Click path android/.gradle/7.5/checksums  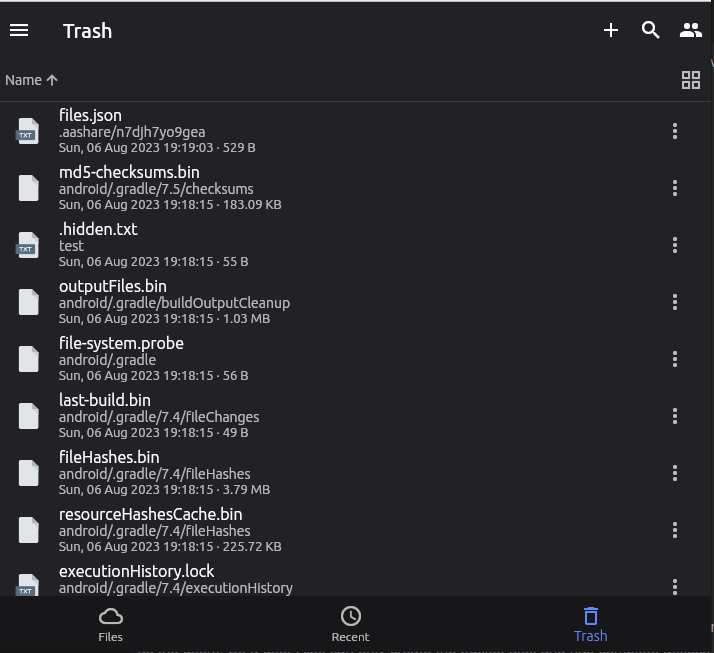[x=156, y=189]
